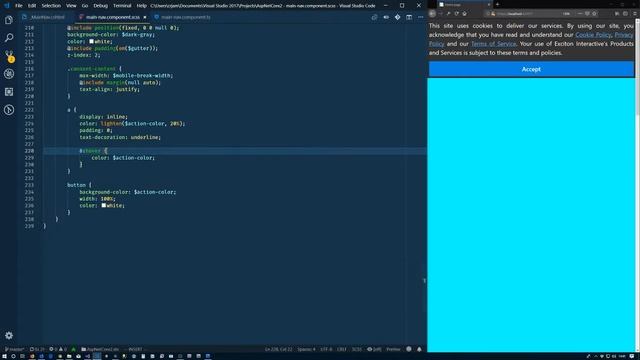Click the first editor toolbar icon before the eye
640x360 pixels.
point(374,17)
